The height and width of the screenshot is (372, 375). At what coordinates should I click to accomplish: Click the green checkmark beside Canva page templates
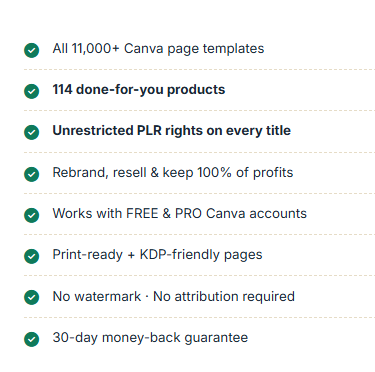pyautogui.click(x=32, y=50)
